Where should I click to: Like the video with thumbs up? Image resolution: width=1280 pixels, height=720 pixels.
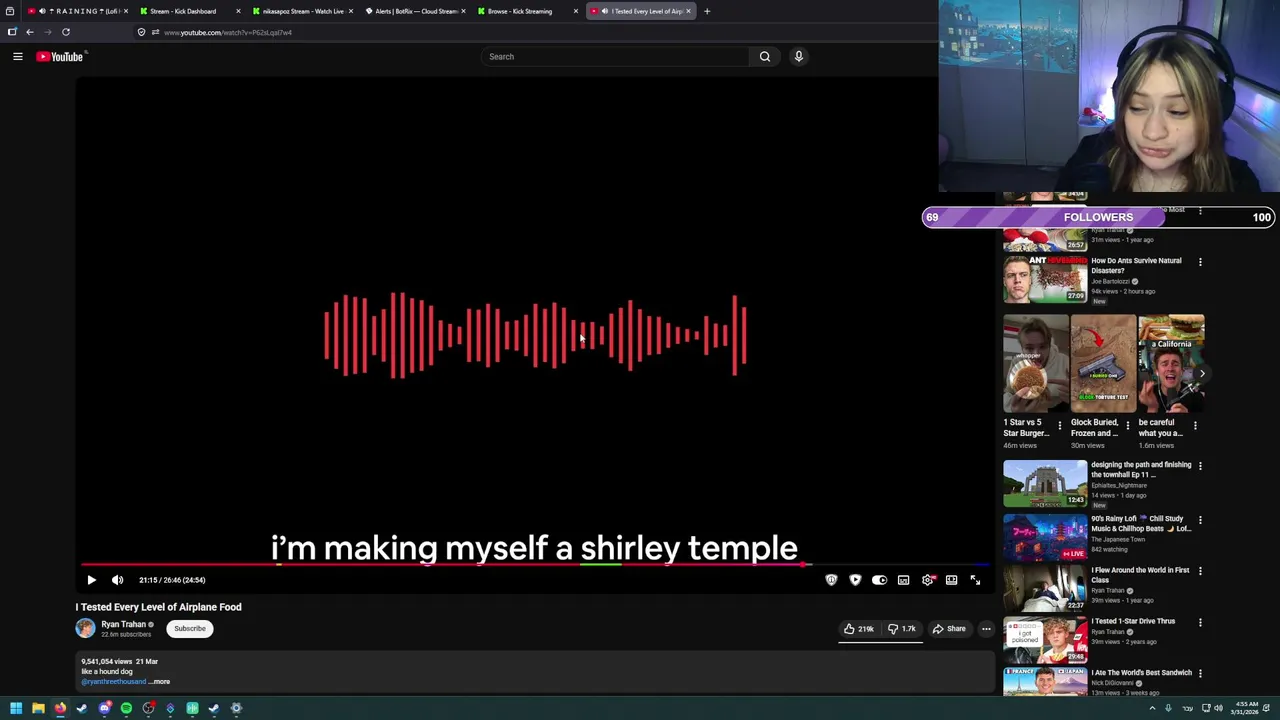[859, 629]
